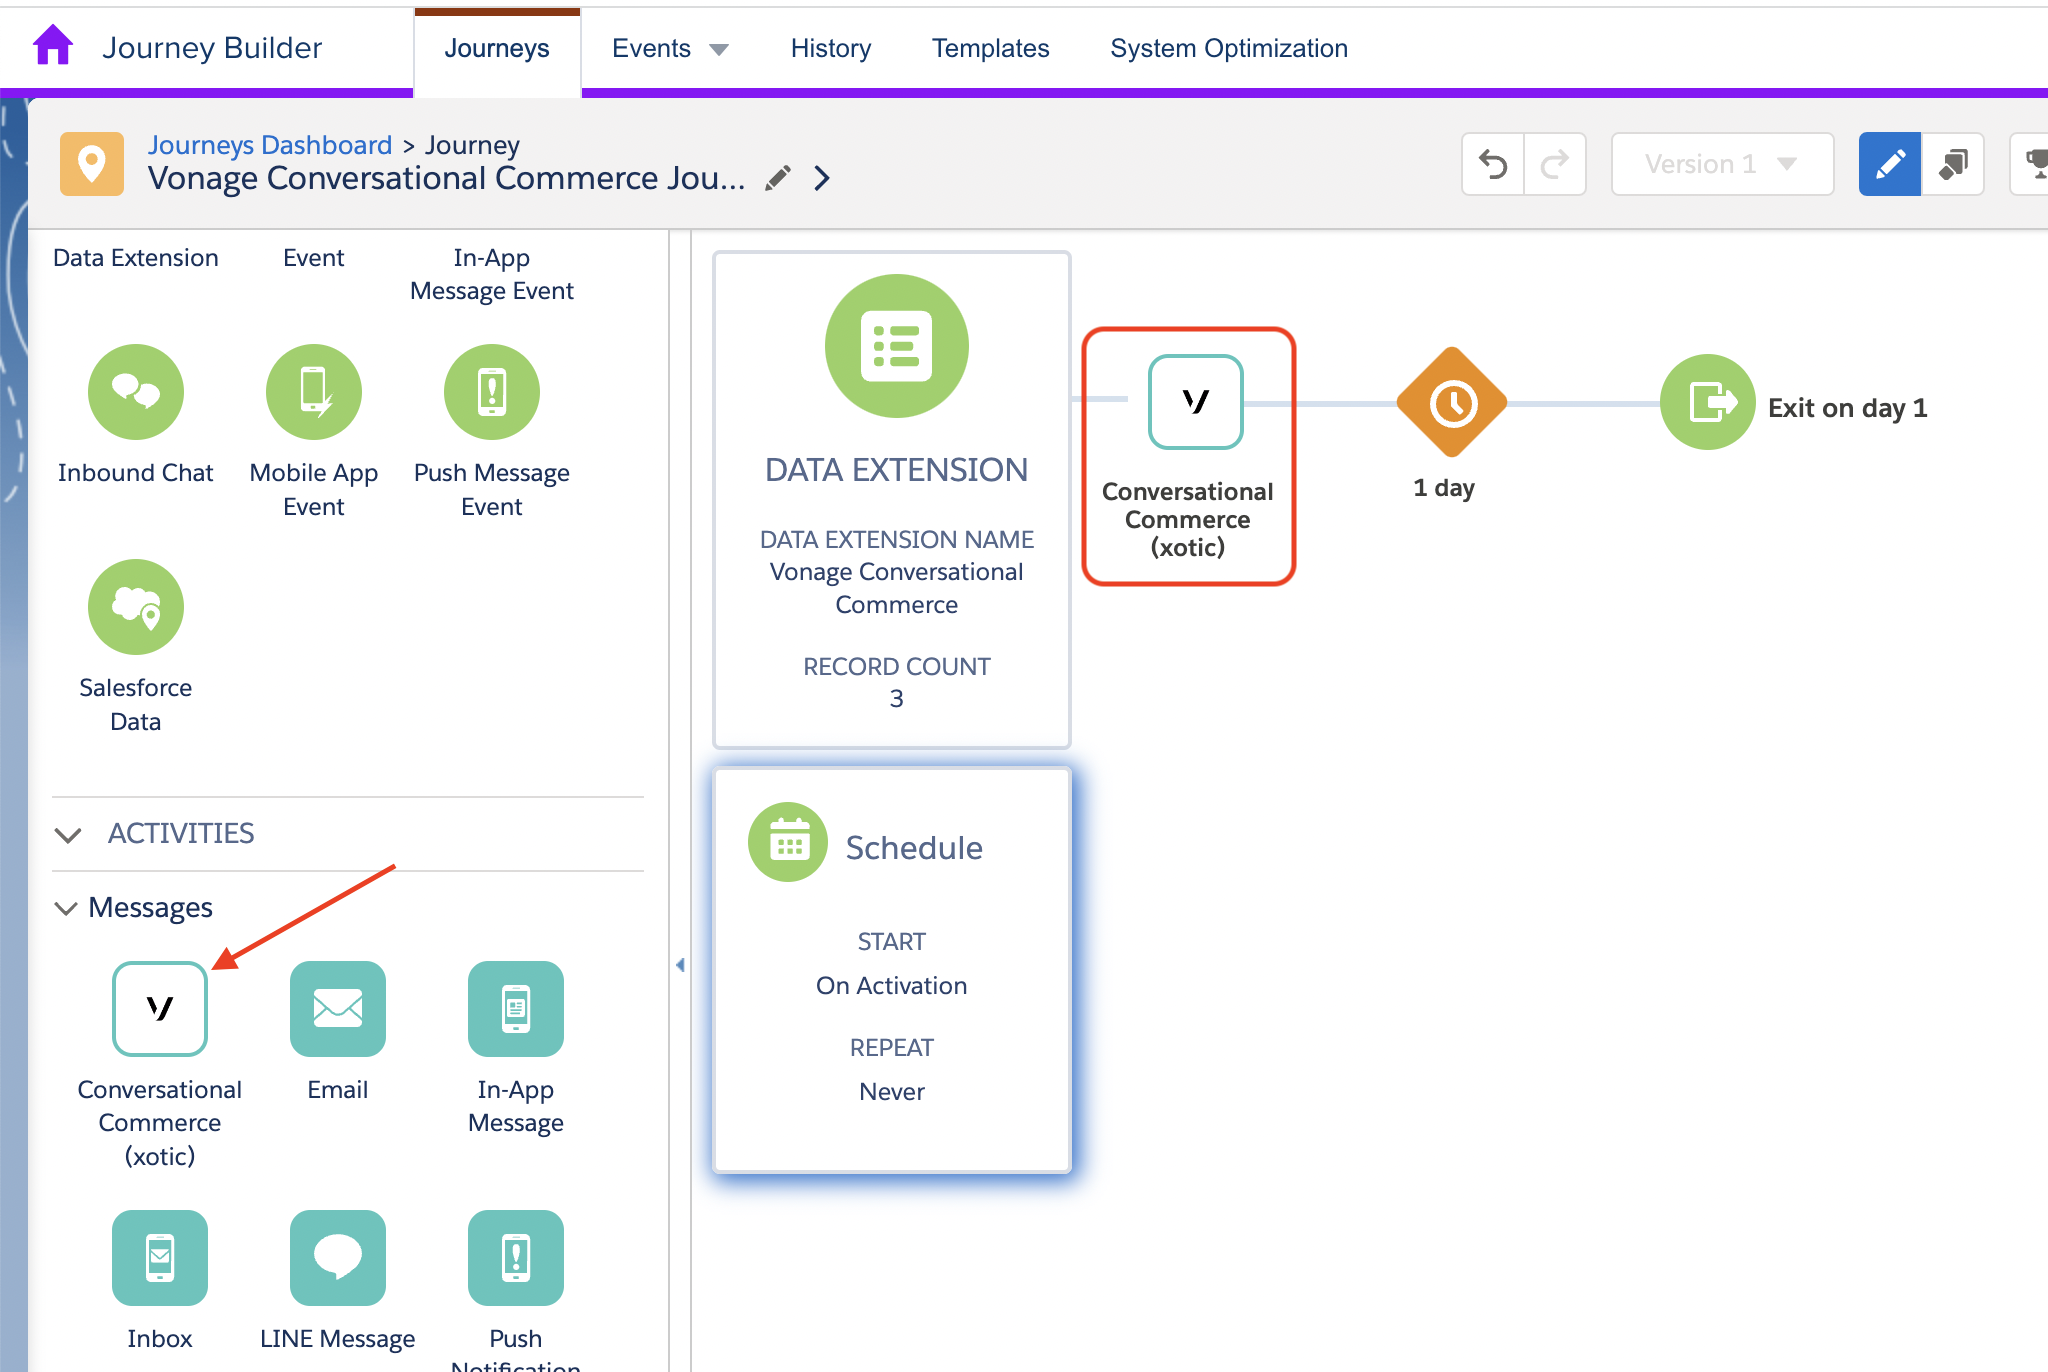Select the LINE Message activity icon
Screen dimensions: 2048x1372
(x=337, y=1258)
